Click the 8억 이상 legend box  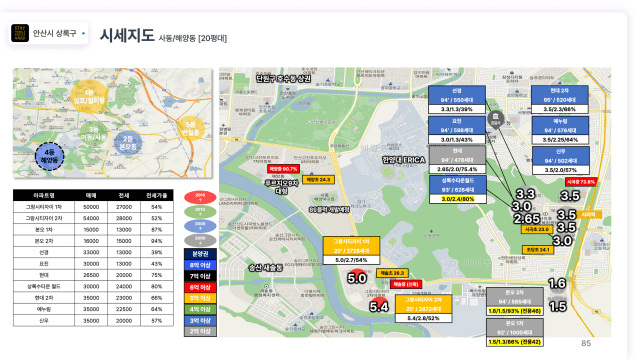pos(200,265)
